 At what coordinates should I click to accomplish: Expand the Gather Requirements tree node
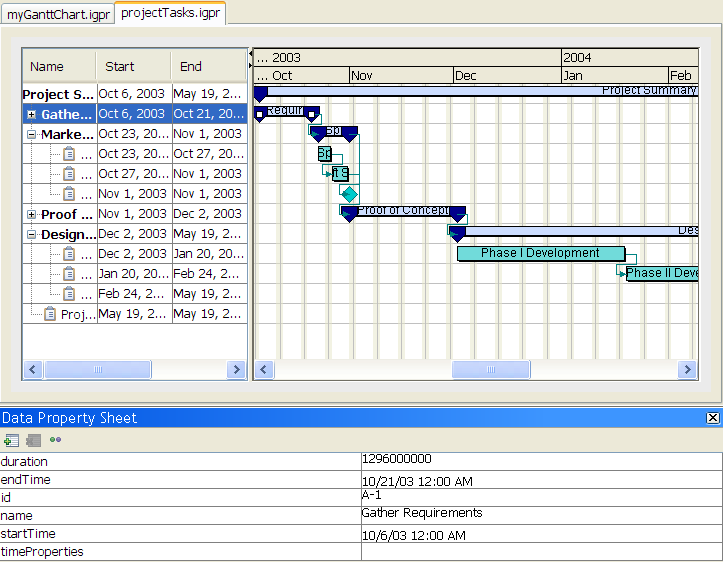32,115
